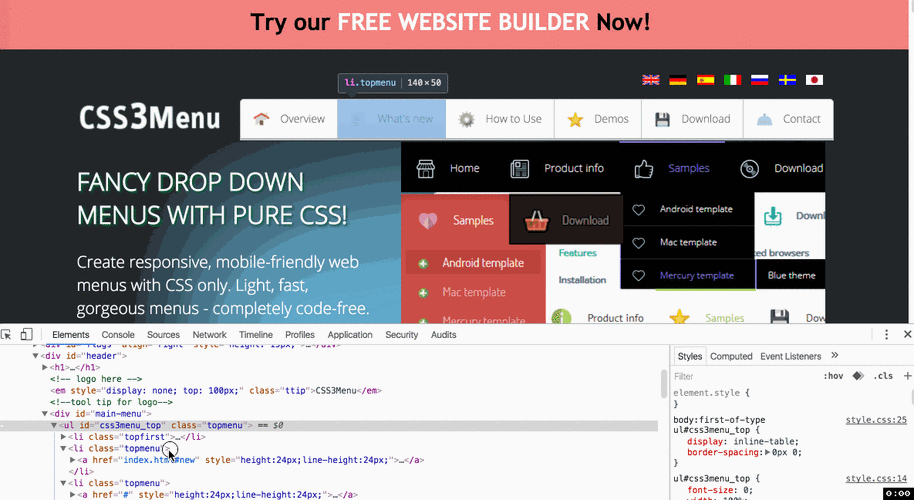Collapse the div id="main-menu" node
The height and width of the screenshot is (500, 914).
pyautogui.click(x=45, y=414)
